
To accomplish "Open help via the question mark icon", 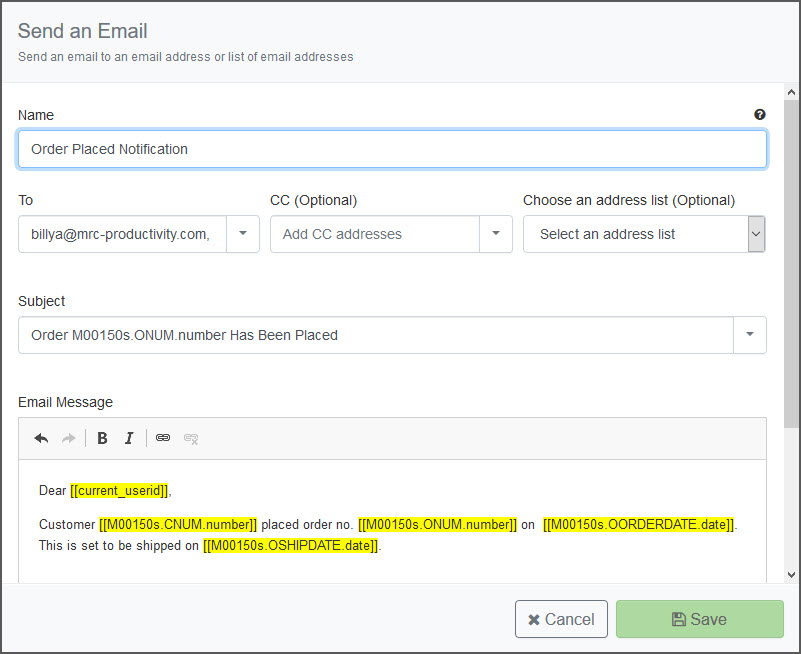I will (x=760, y=114).
